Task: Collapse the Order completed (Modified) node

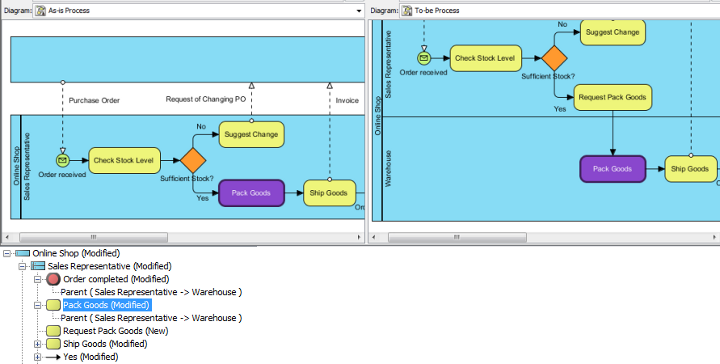Action: click(x=38, y=279)
